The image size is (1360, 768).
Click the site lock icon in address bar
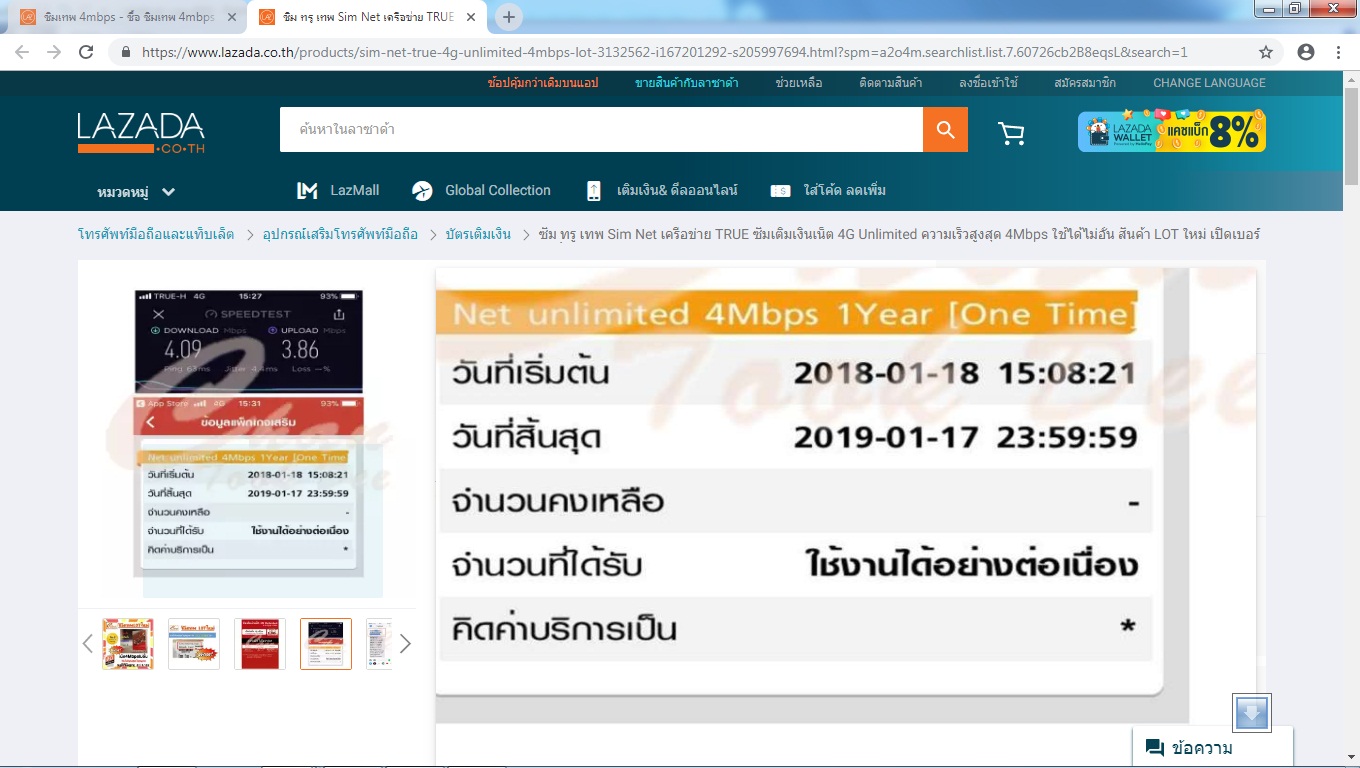click(x=126, y=52)
